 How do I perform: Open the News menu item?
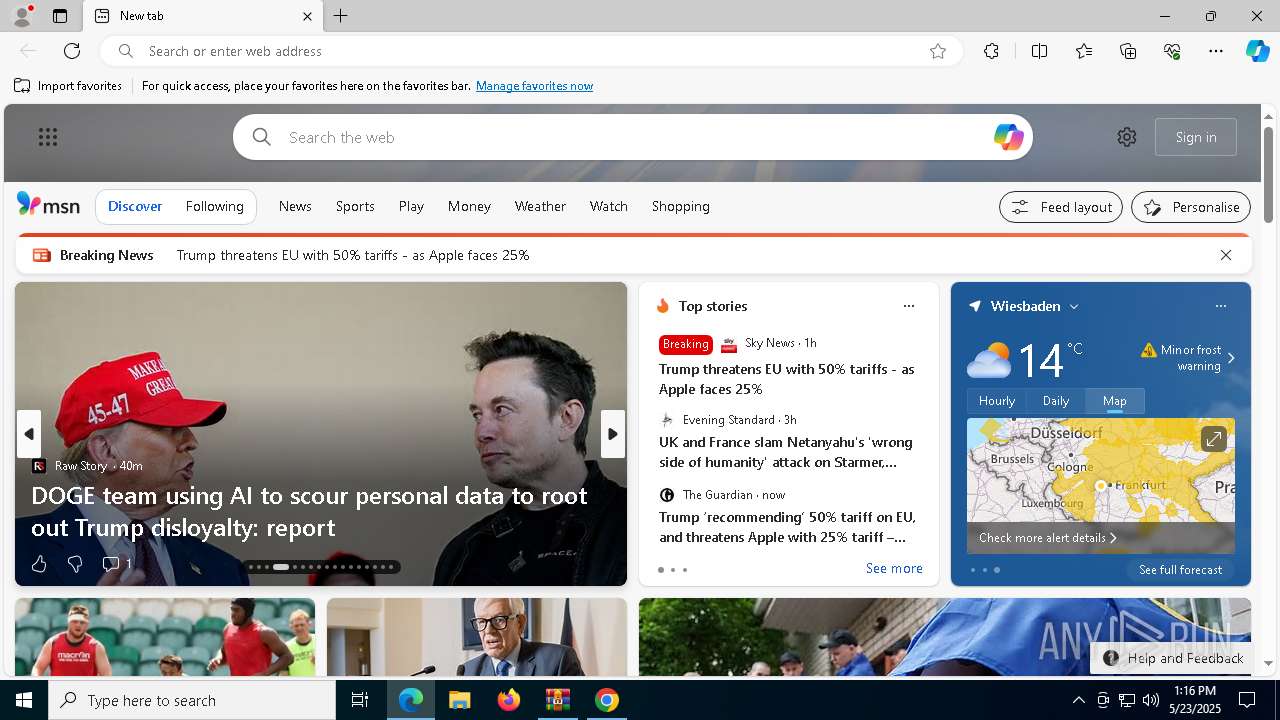pos(295,206)
